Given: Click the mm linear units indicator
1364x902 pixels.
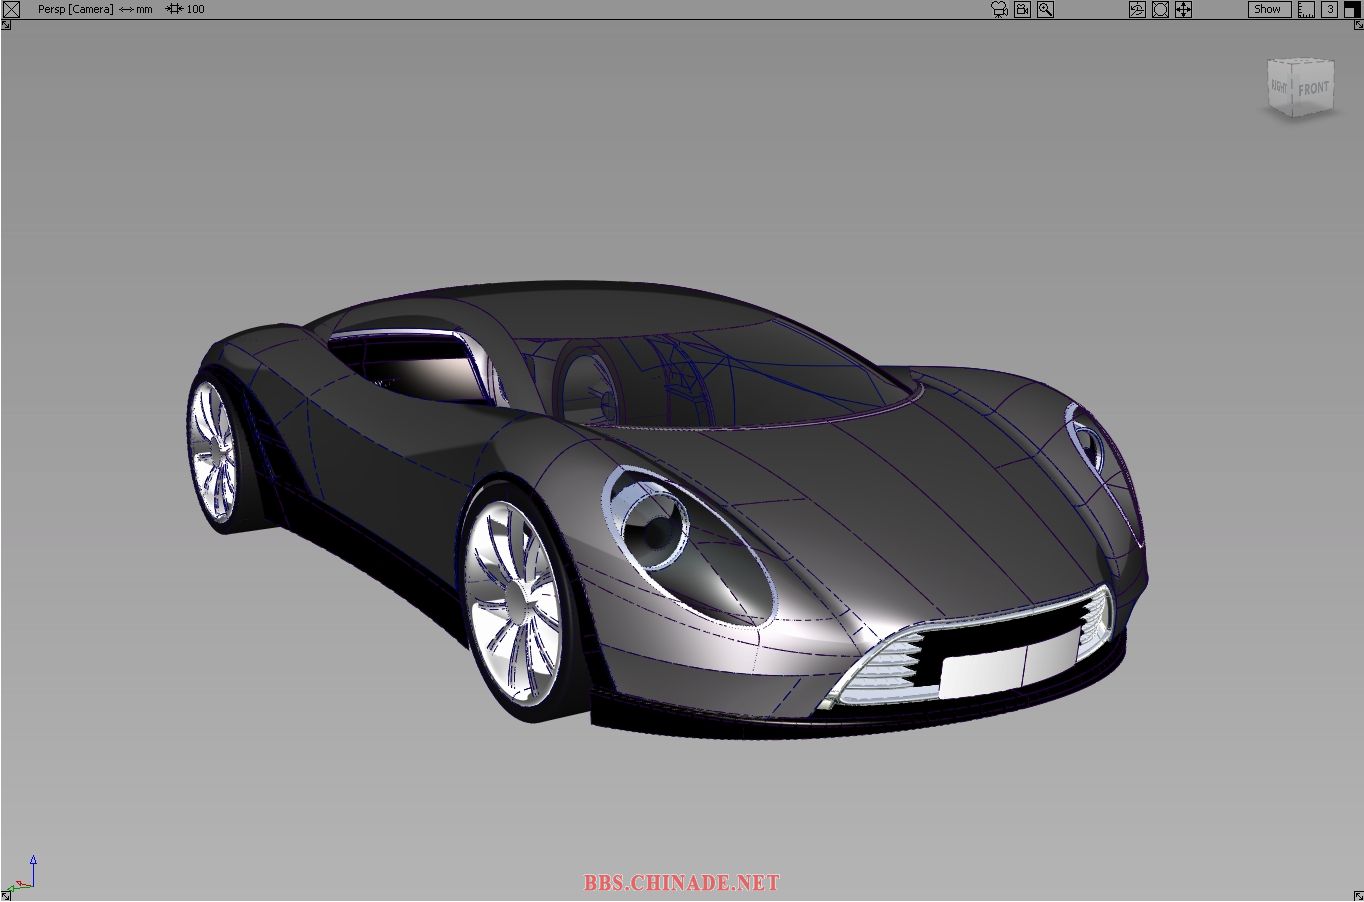Looking at the screenshot, I should [136, 9].
